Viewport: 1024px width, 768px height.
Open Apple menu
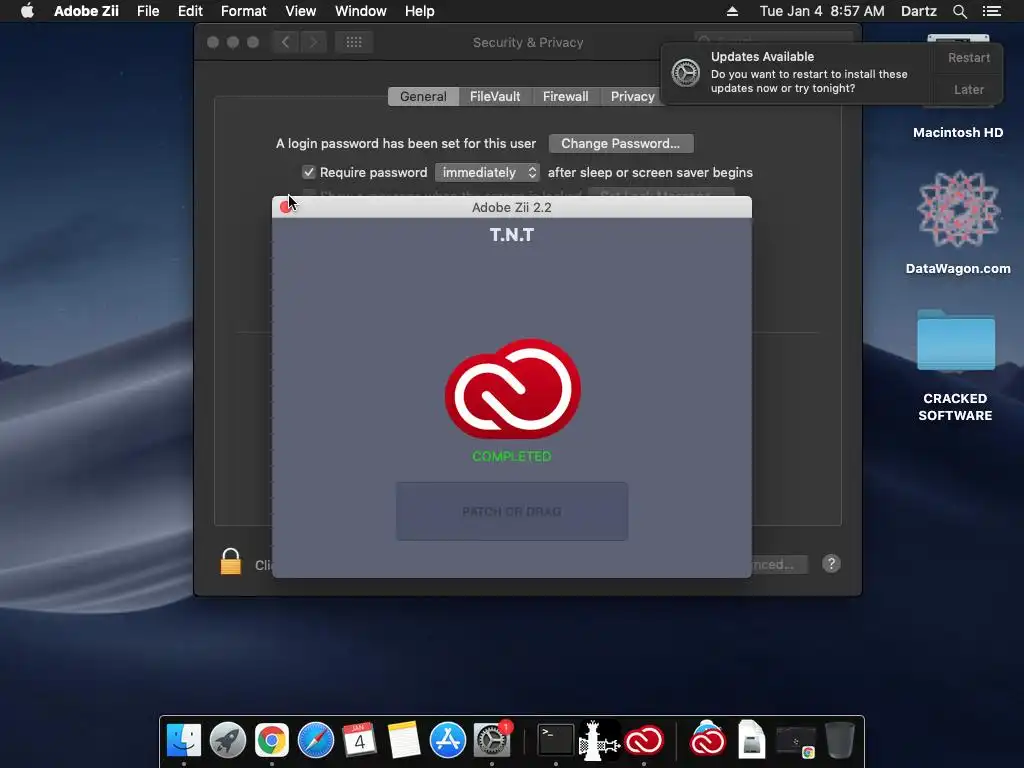click(x=27, y=11)
